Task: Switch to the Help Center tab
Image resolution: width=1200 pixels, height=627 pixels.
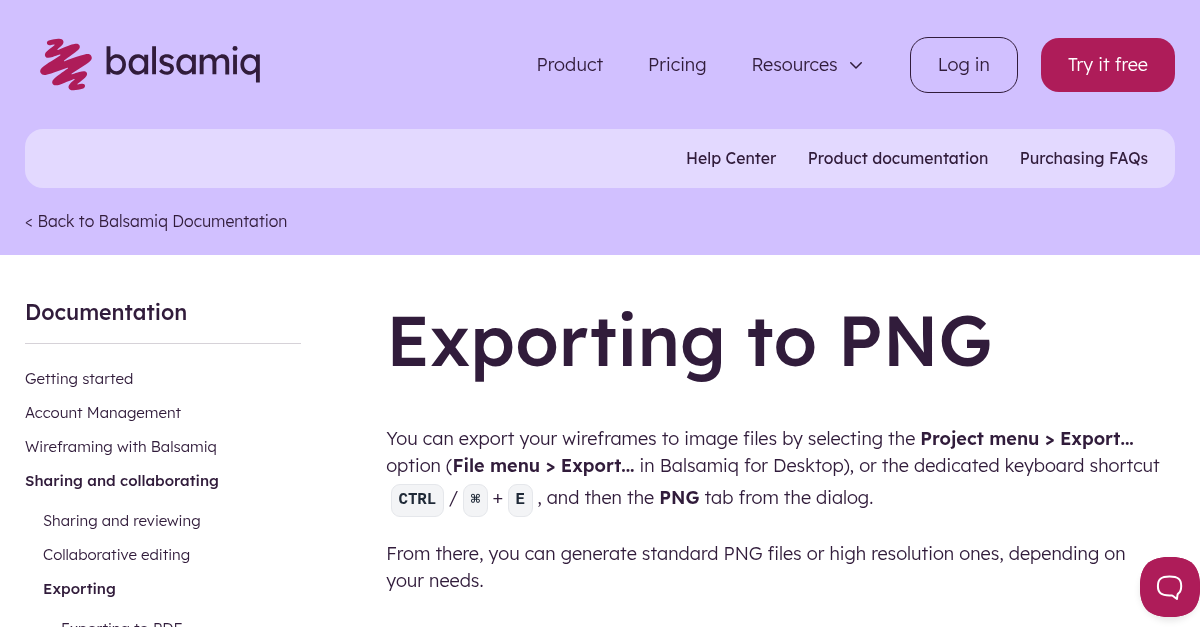Action: pyautogui.click(x=731, y=158)
